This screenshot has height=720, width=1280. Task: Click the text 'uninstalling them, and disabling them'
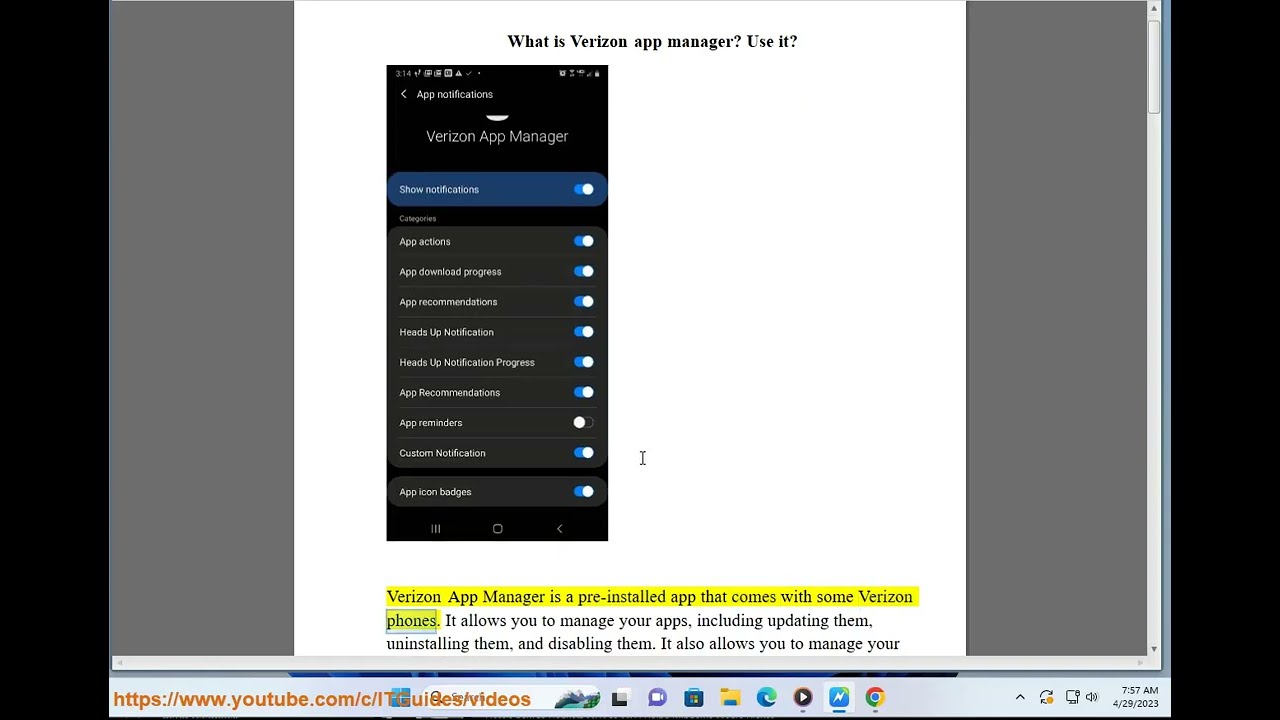[x=520, y=644]
